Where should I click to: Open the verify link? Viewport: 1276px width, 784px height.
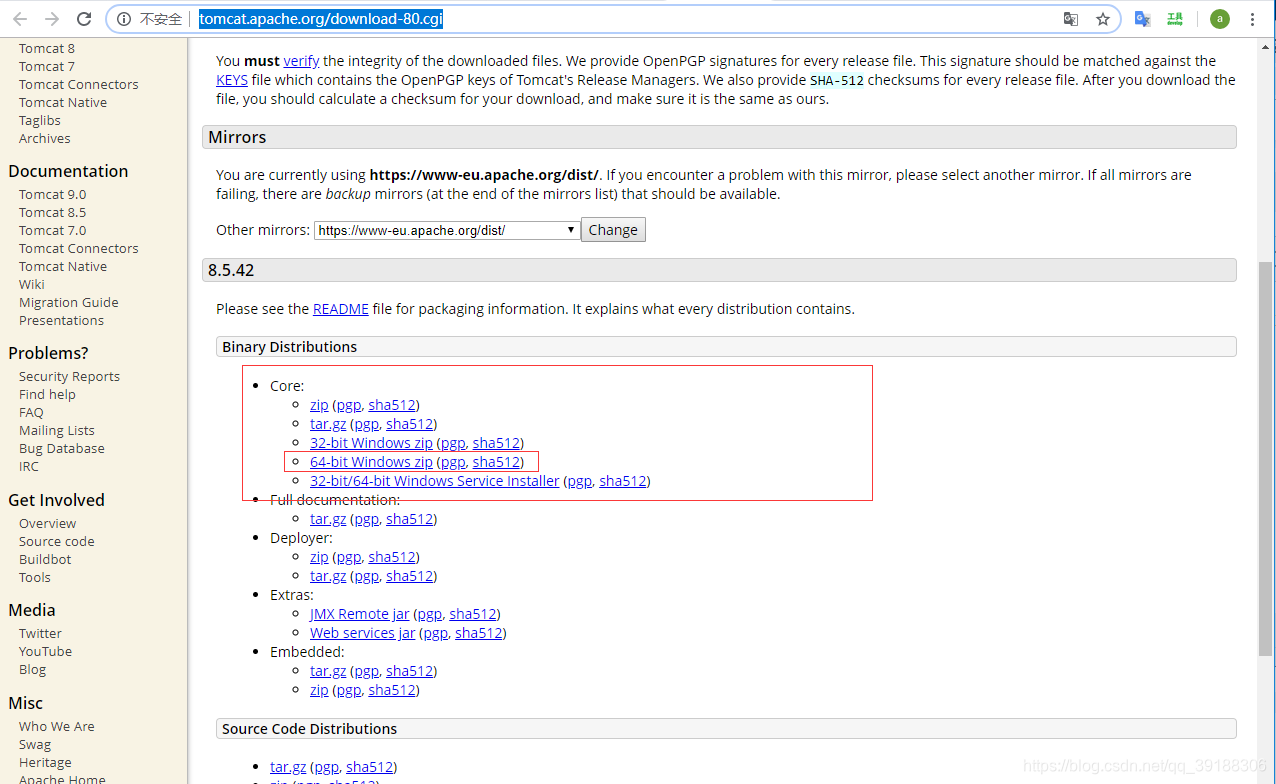tap(301, 61)
